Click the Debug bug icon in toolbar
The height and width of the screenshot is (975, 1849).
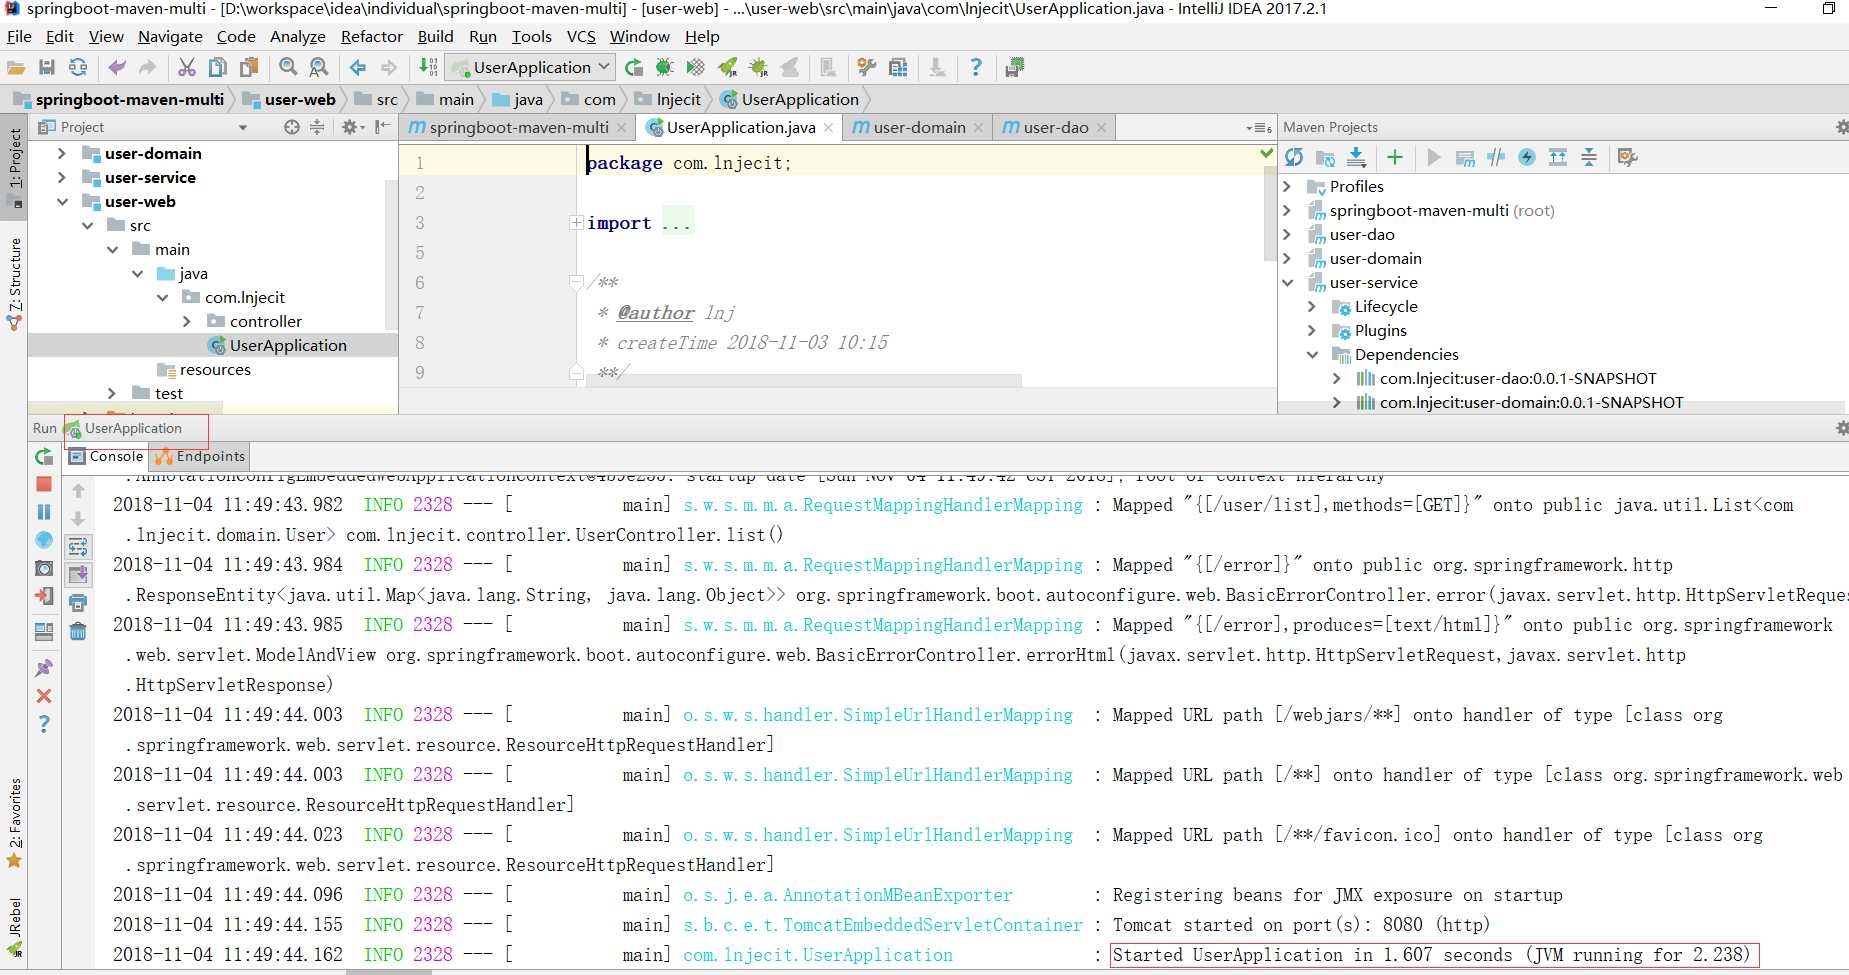pyautogui.click(x=664, y=67)
